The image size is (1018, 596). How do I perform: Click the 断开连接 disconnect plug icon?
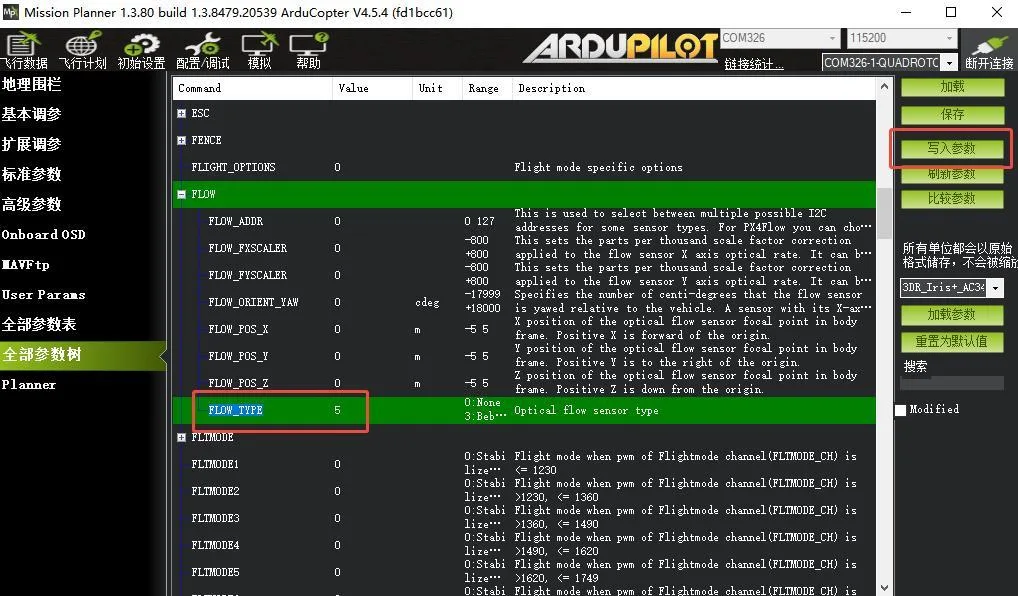989,51
